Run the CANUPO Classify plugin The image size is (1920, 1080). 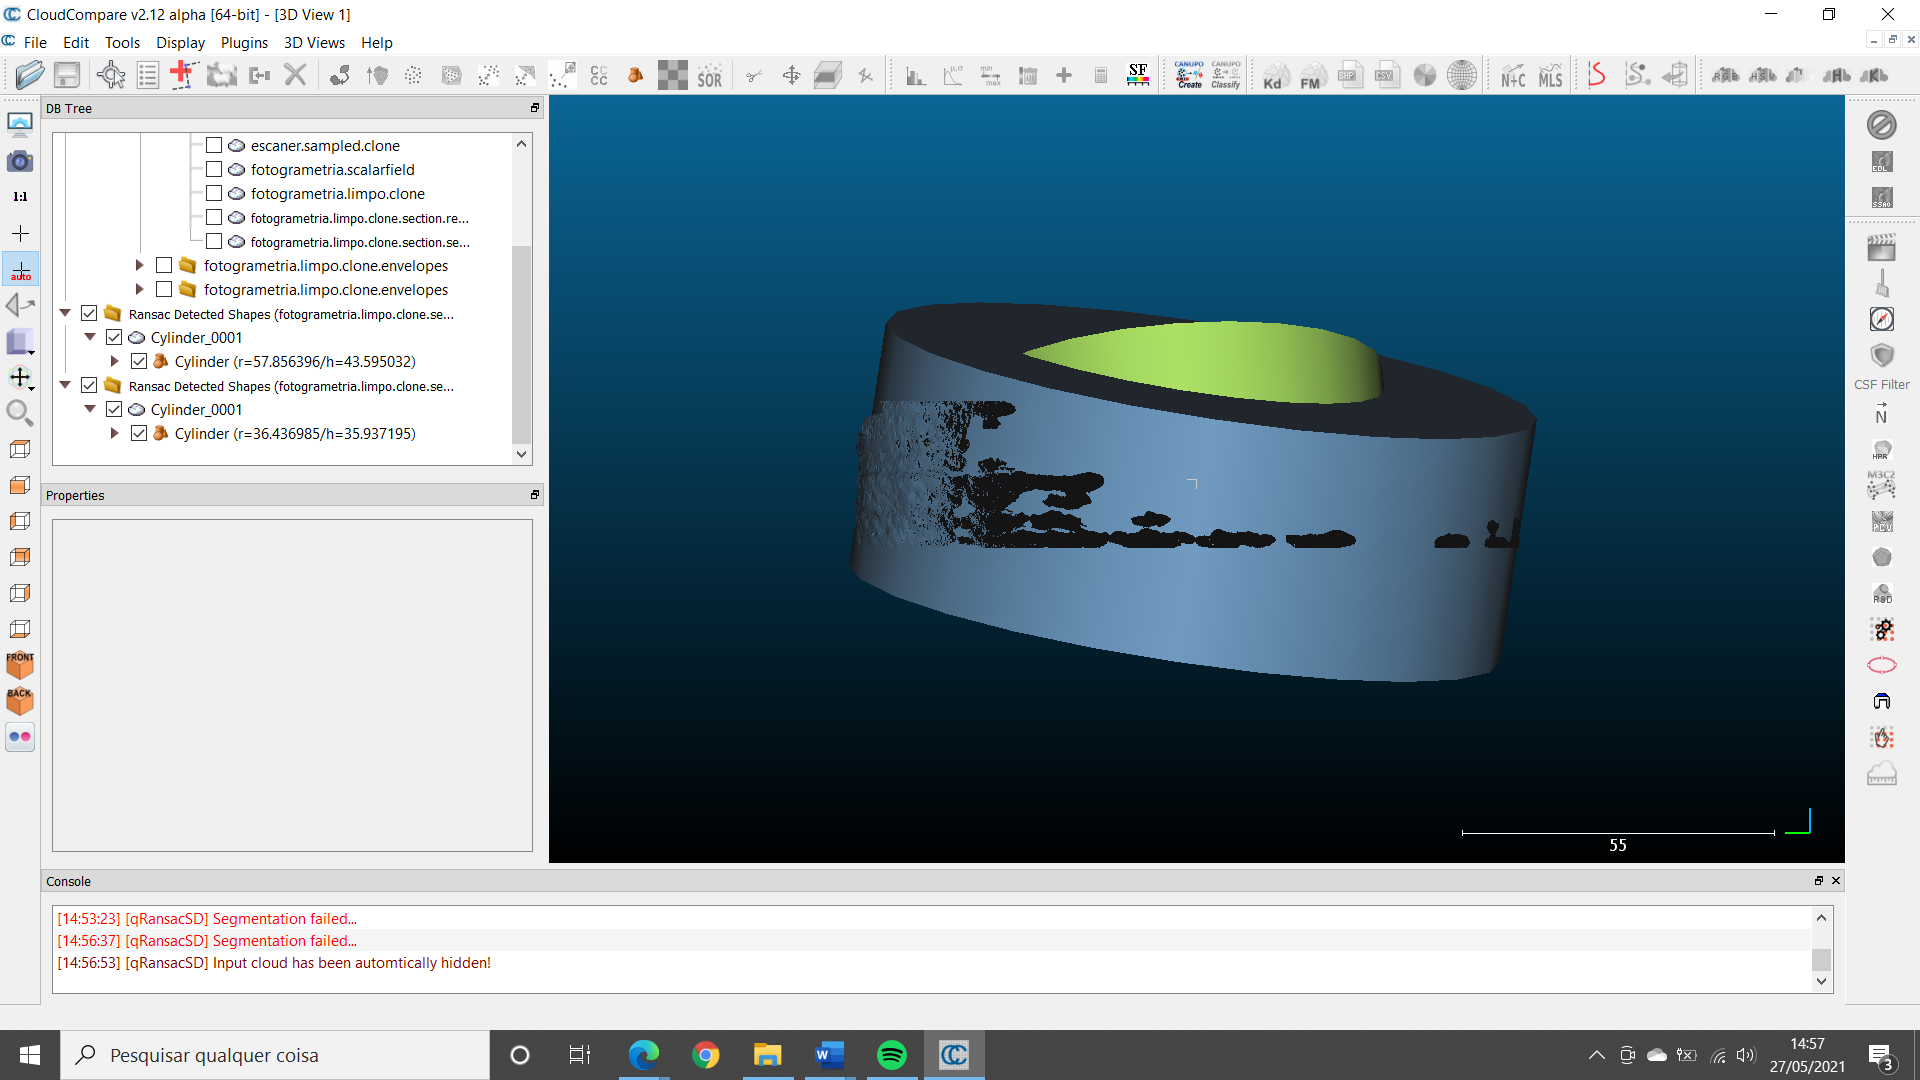point(1225,74)
